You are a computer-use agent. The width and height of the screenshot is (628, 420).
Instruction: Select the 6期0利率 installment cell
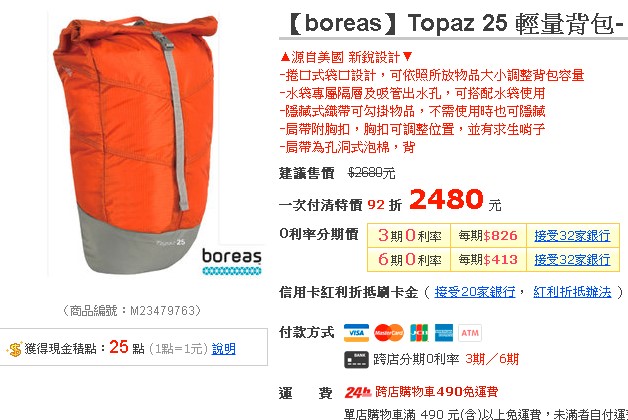(x=409, y=259)
